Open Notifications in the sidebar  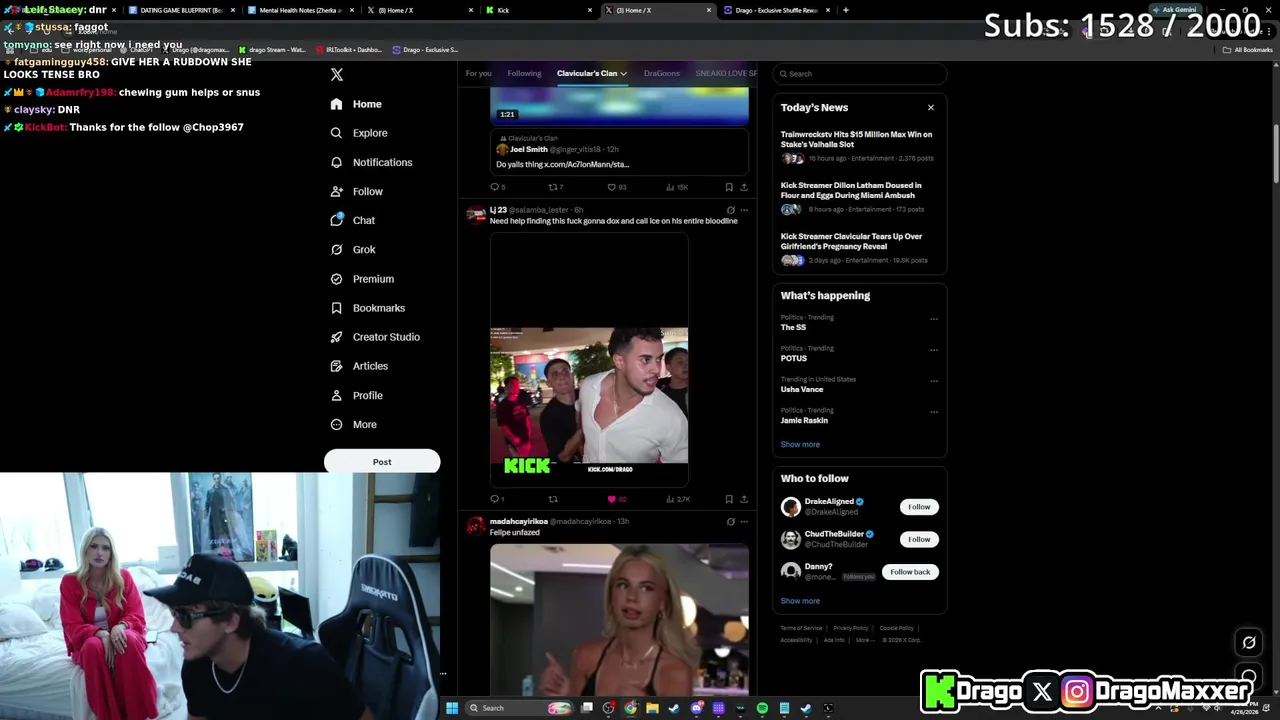click(x=371, y=162)
